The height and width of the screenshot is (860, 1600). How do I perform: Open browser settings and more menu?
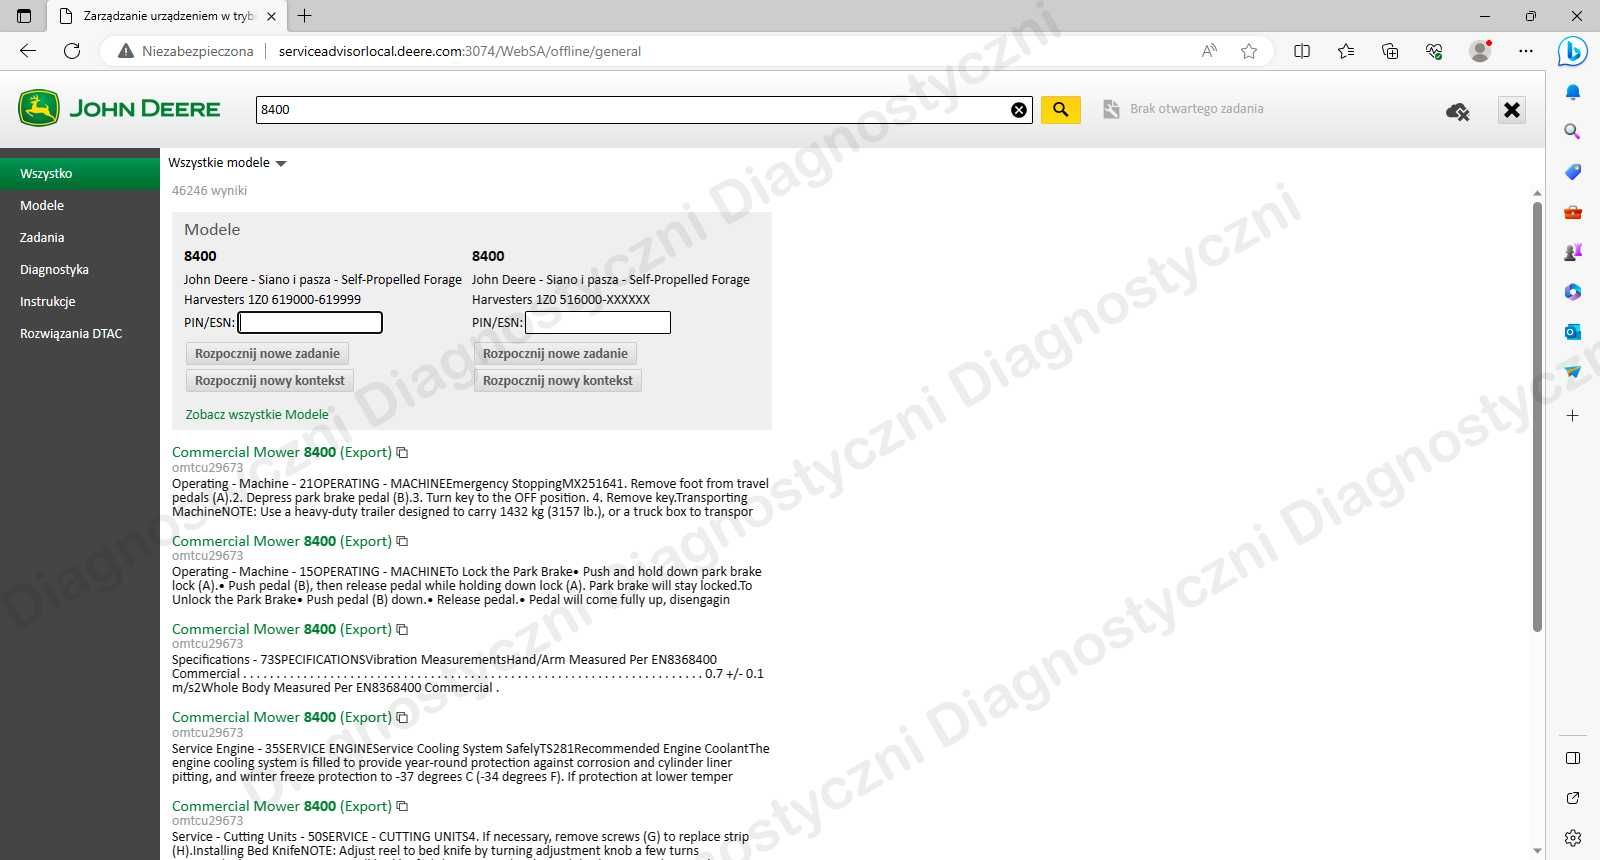pos(1526,51)
